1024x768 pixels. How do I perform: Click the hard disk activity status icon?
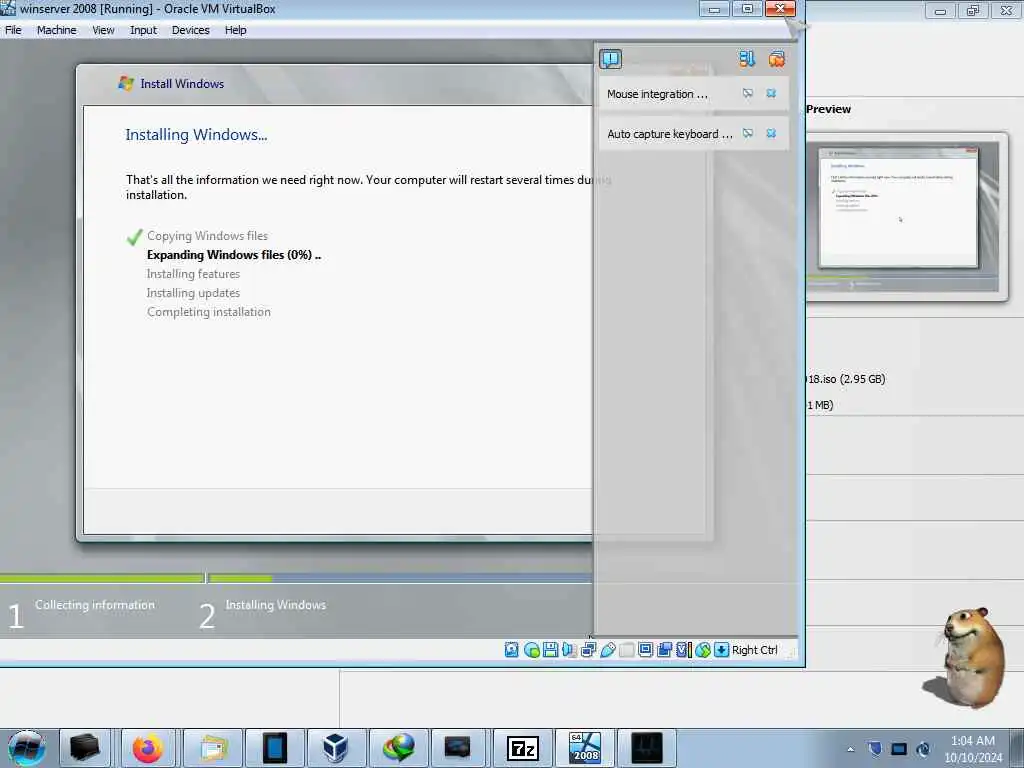tap(511, 650)
